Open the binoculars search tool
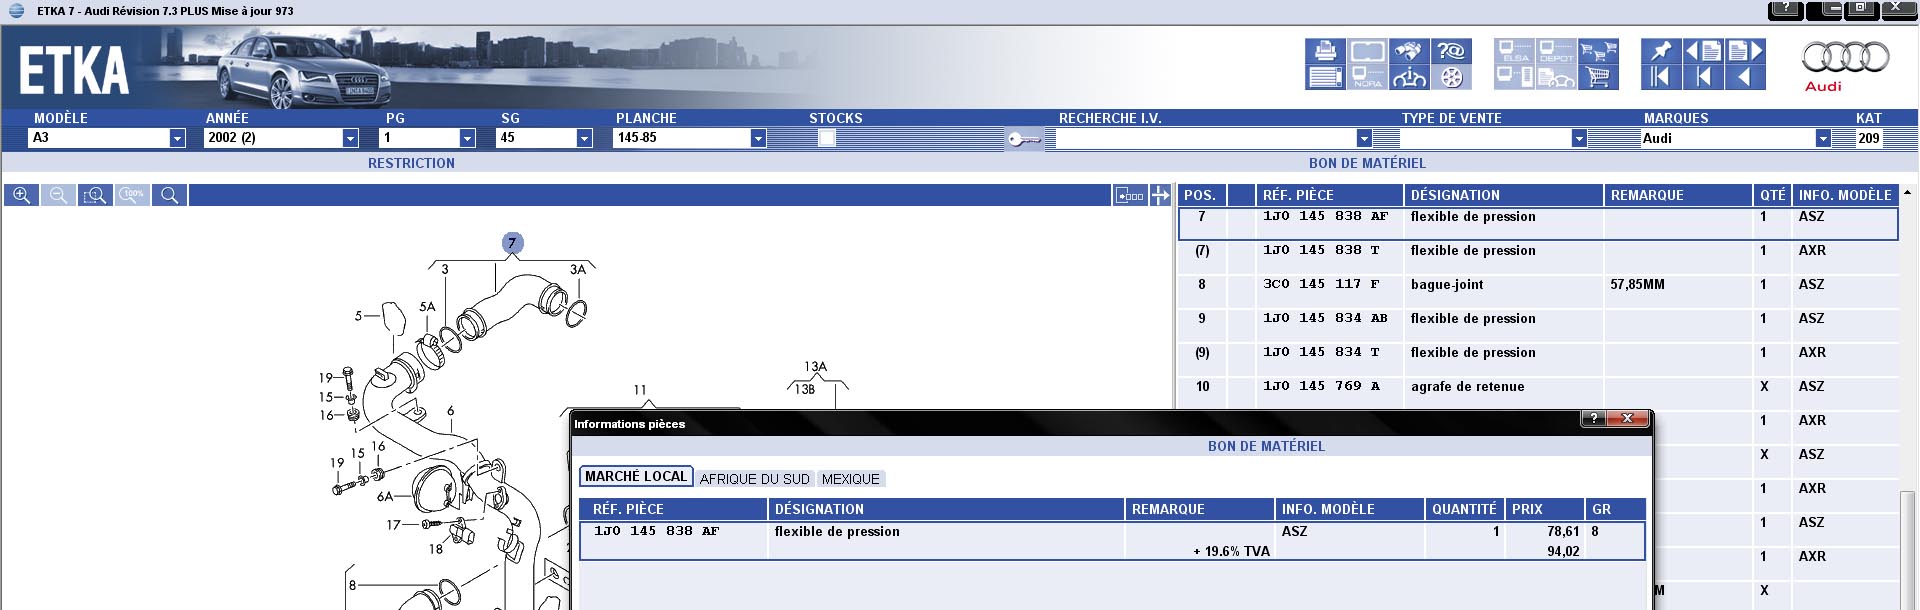The height and width of the screenshot is (610, 1920). [1409, 51]
